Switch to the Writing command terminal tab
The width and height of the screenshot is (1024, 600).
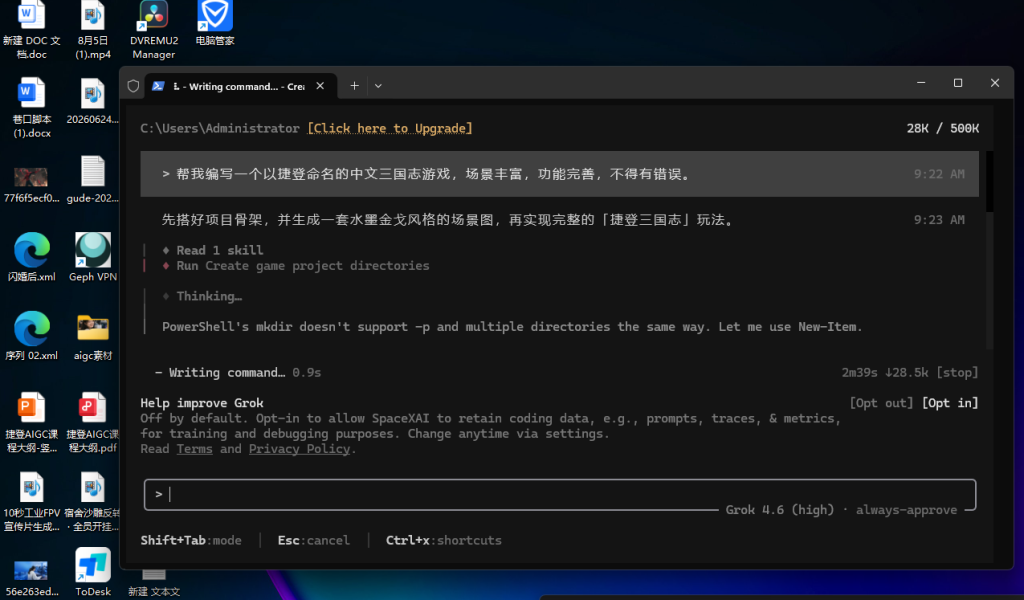(x=239, y=86)
